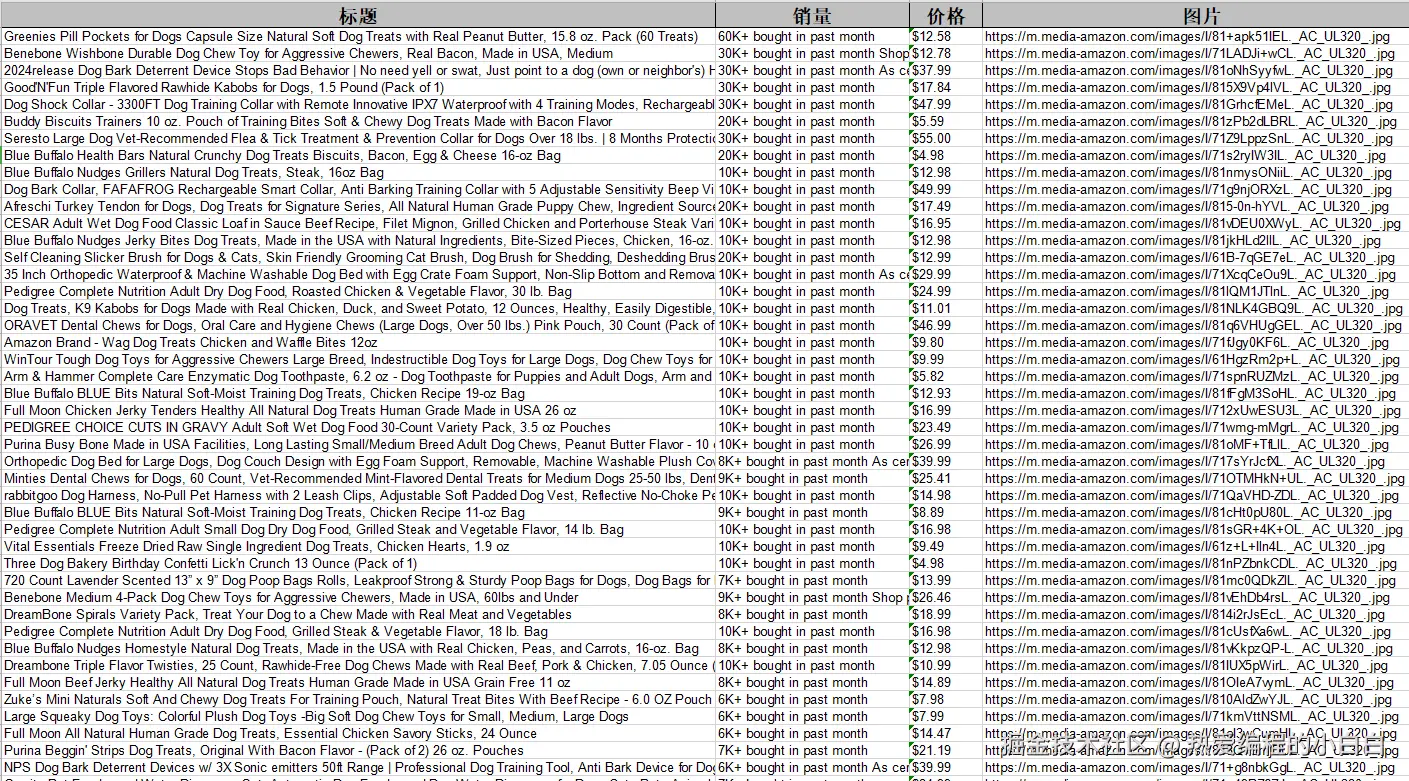This screenshot has height=781, width=1409.
Task: Click the $12.78 price cell
Action: coord(946,54)
